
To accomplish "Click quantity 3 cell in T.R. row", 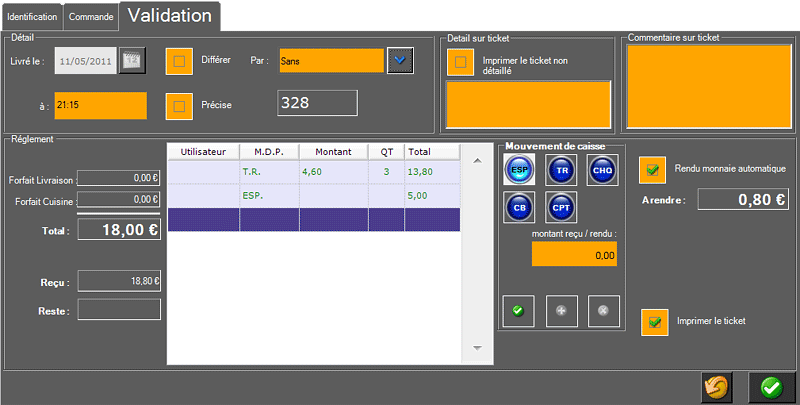I will [386, 172].
